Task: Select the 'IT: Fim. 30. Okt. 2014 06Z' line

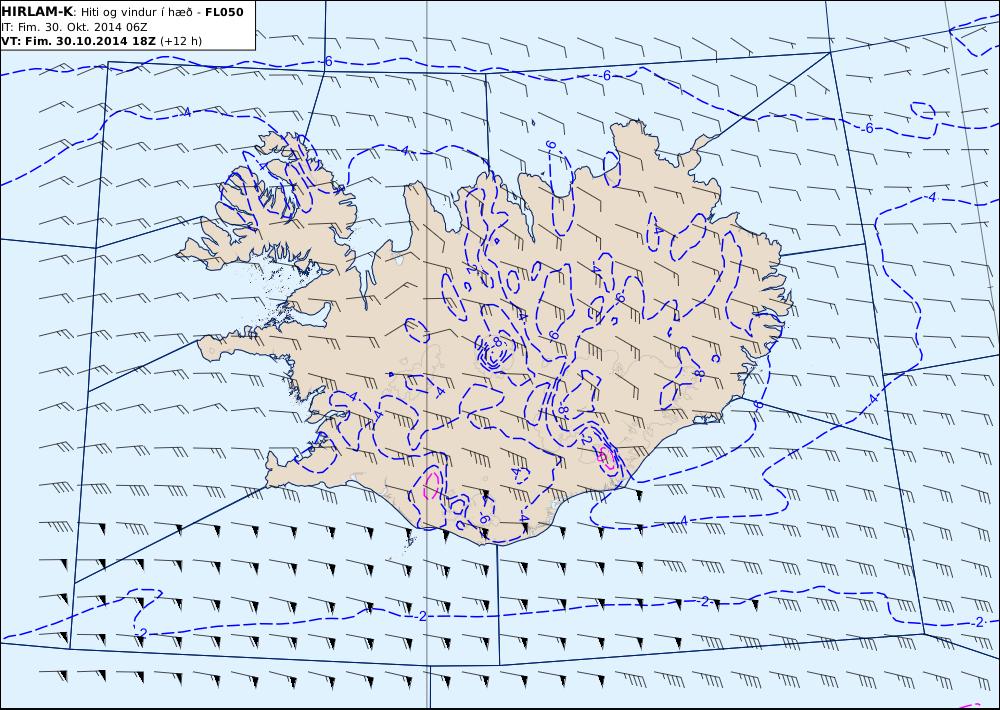Action: tap(74, 27)
